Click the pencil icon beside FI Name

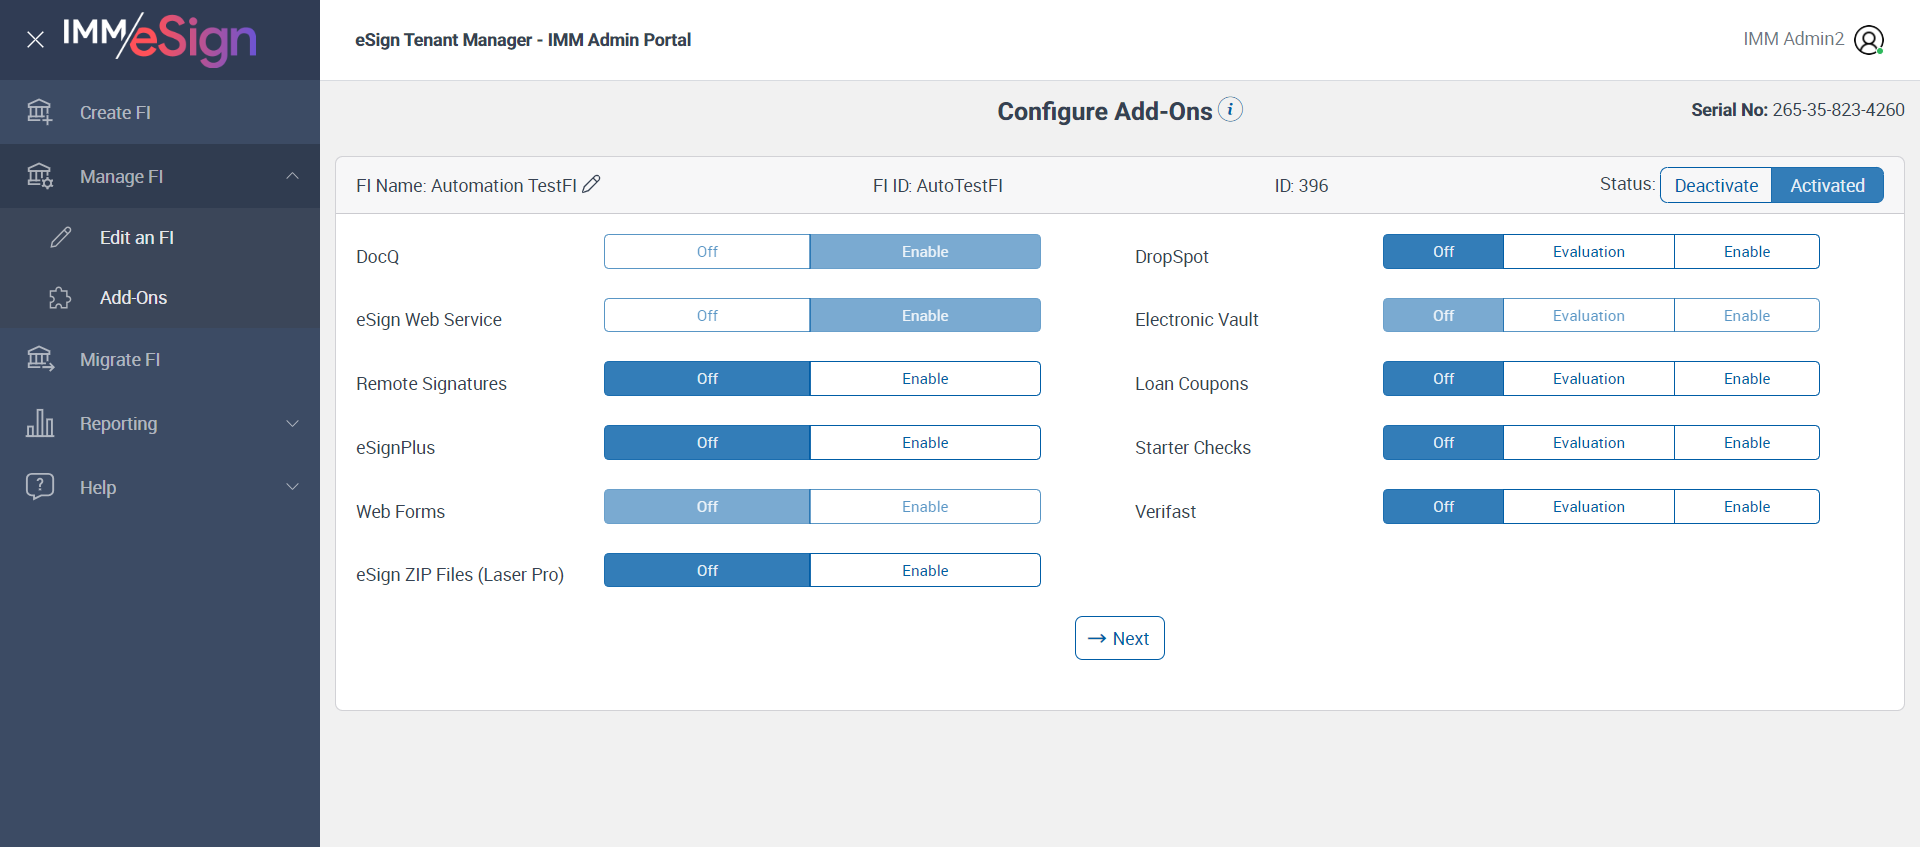pyautogui.click(x=591, y=184)
